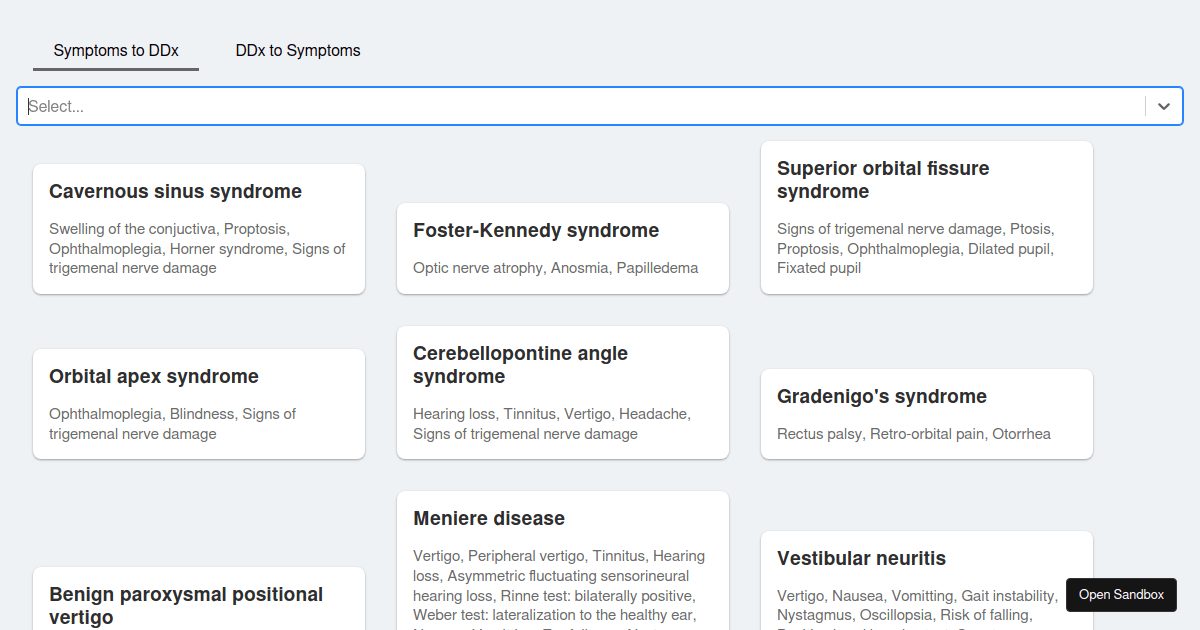Click symptoms text under Cavernous sinus syndrome
Viewport: 1200px width, 630px height.
(197, 248)
